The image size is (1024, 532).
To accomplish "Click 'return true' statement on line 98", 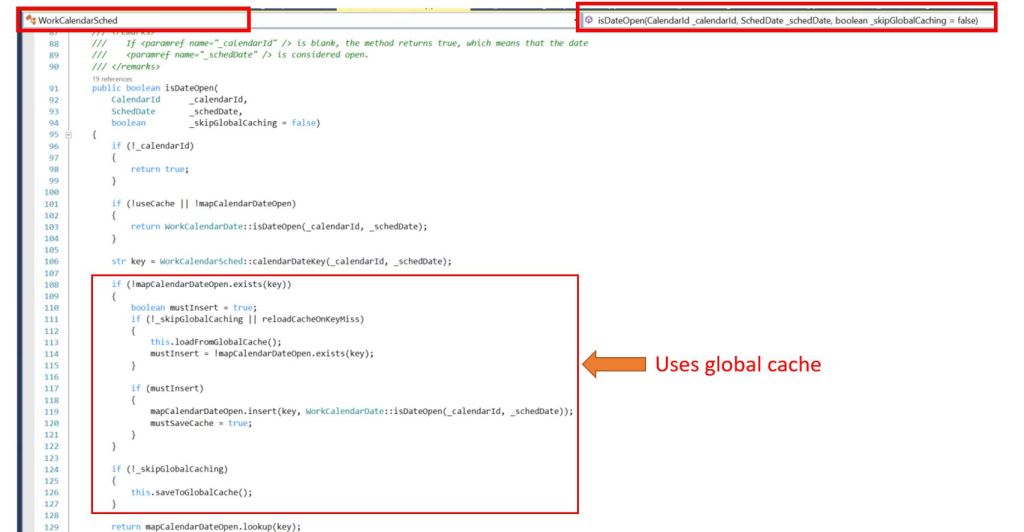I will tap(158, 169).
